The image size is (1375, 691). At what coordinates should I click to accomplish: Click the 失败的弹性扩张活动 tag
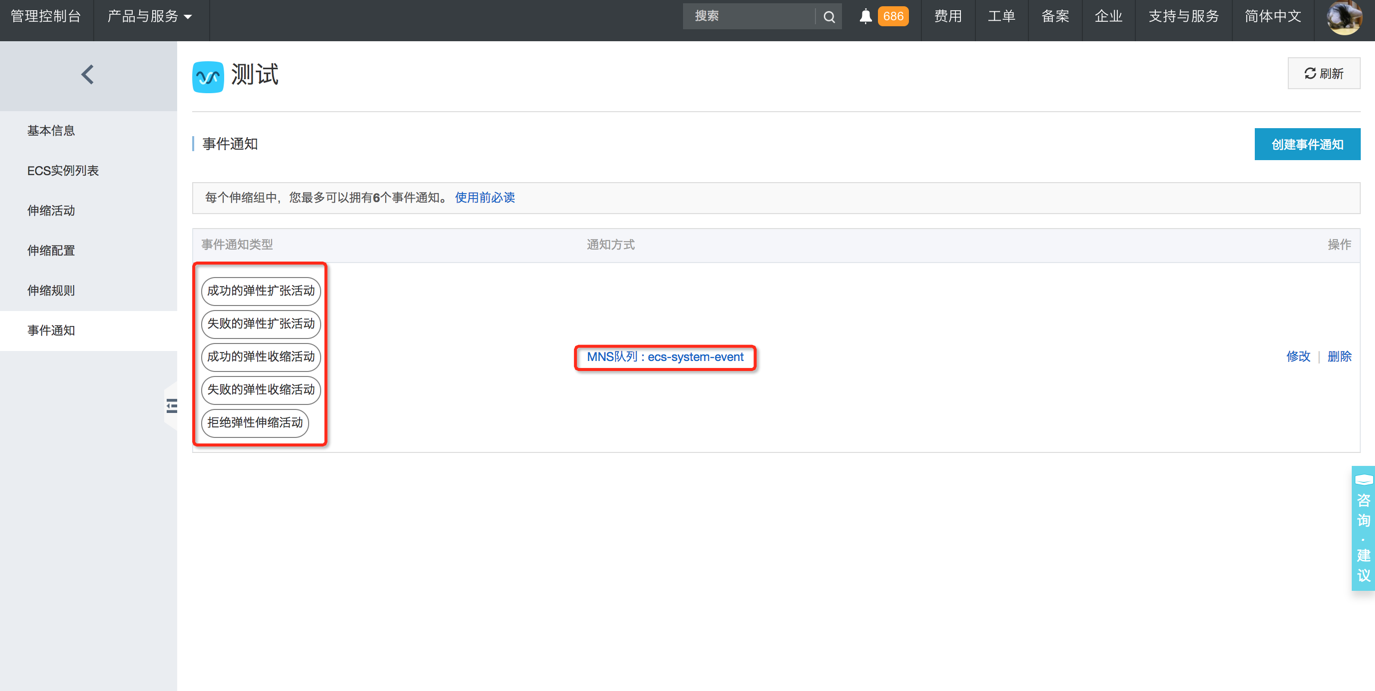[261, 324]
